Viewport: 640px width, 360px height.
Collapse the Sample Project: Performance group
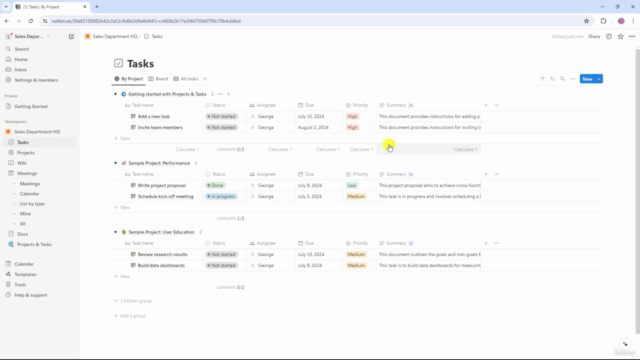pos(116,163)
